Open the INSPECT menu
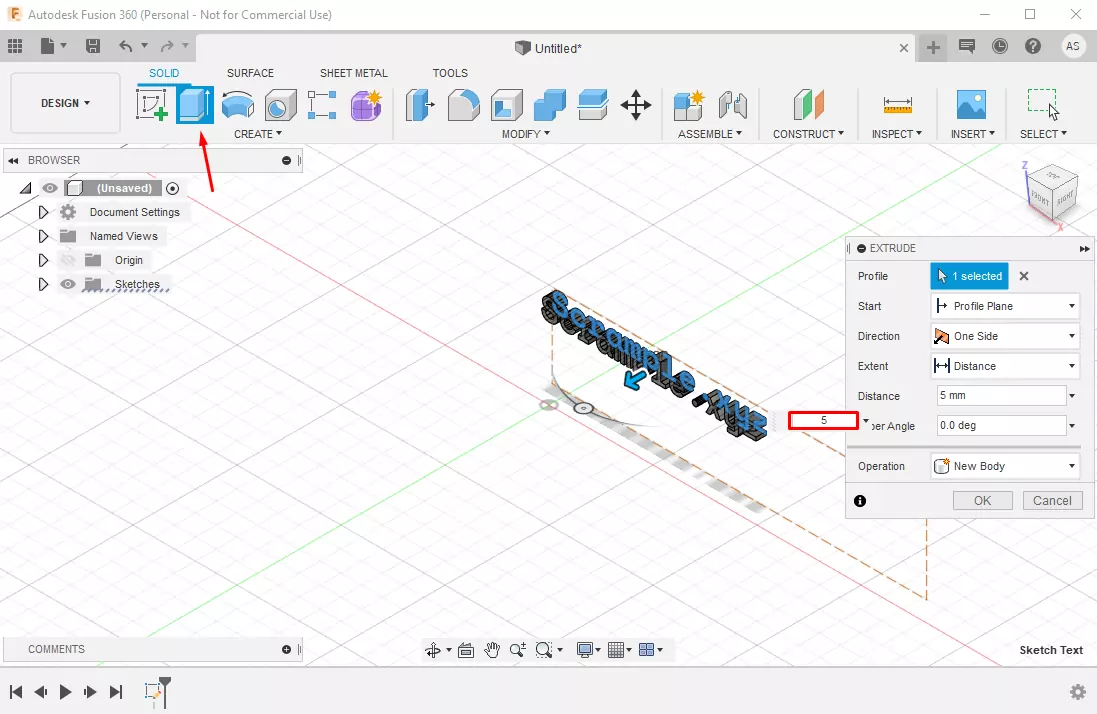 coord(896,134)
